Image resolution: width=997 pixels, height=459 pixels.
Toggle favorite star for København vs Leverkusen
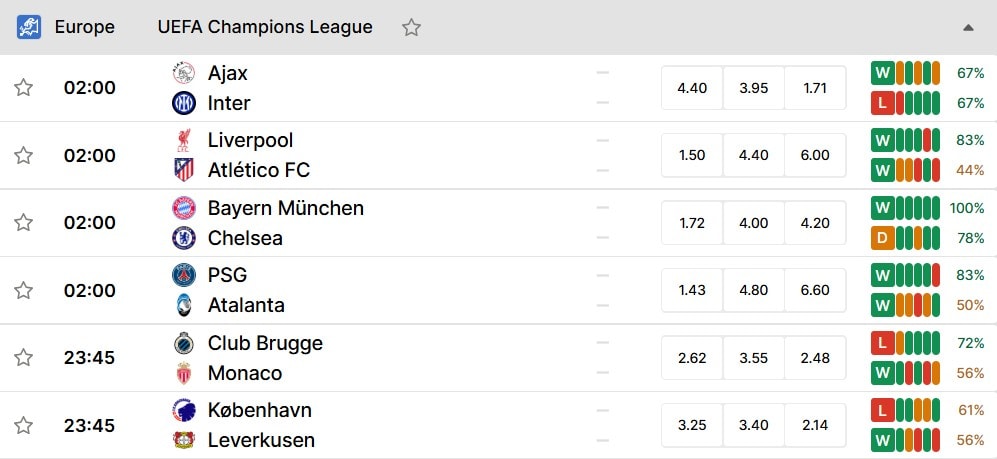coord(24,425)
